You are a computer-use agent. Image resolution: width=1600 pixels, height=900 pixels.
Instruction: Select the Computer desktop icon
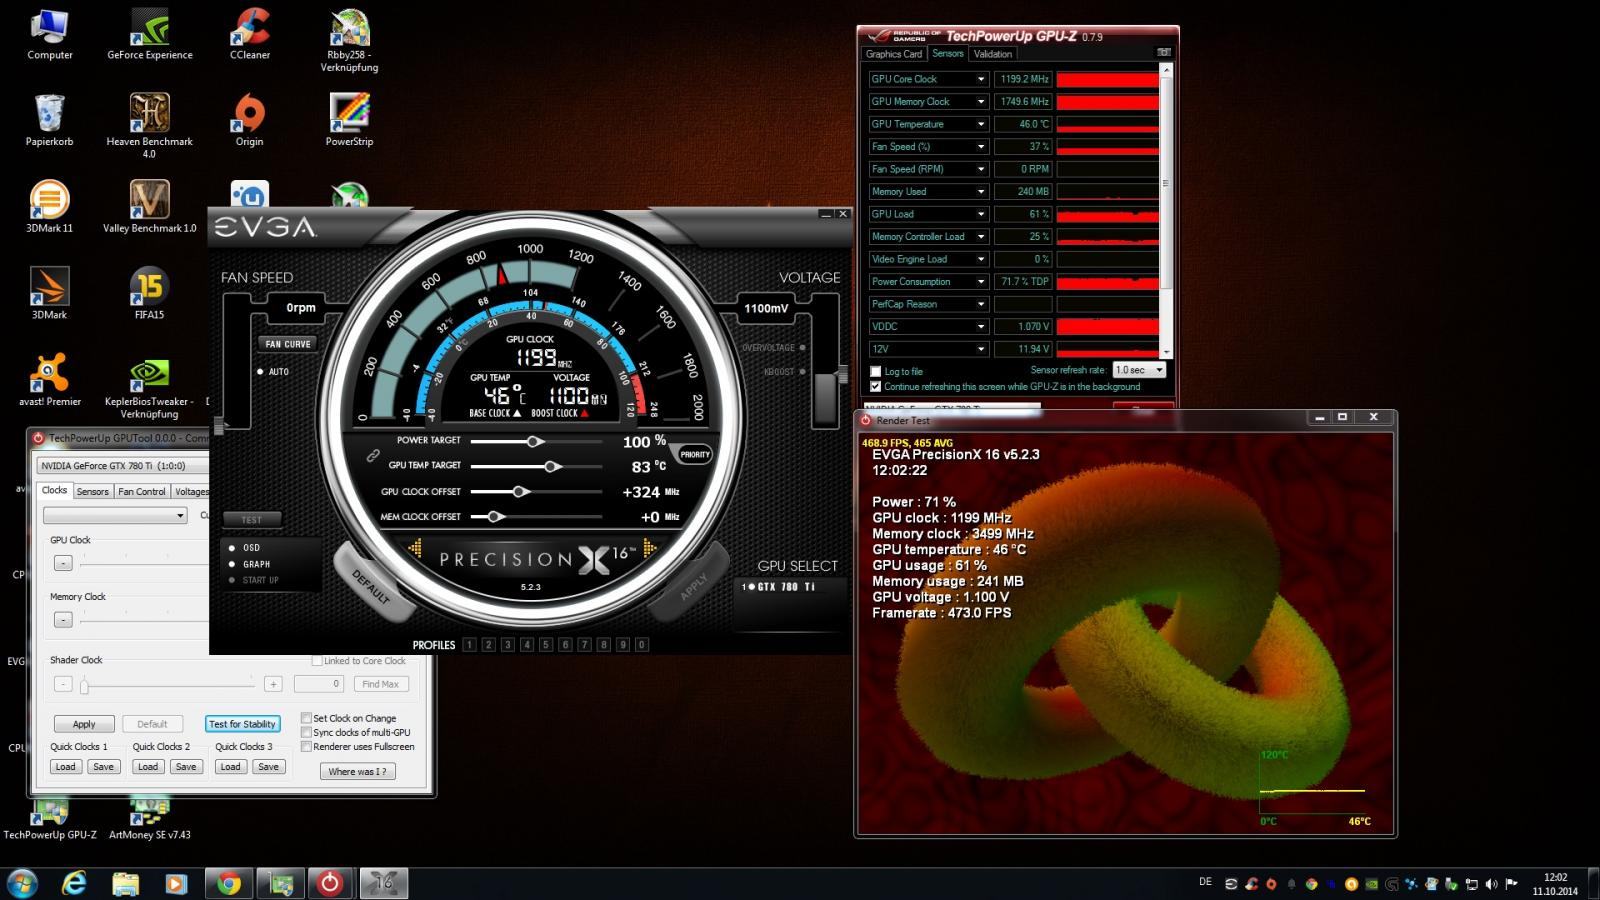[x=49, y=35]
